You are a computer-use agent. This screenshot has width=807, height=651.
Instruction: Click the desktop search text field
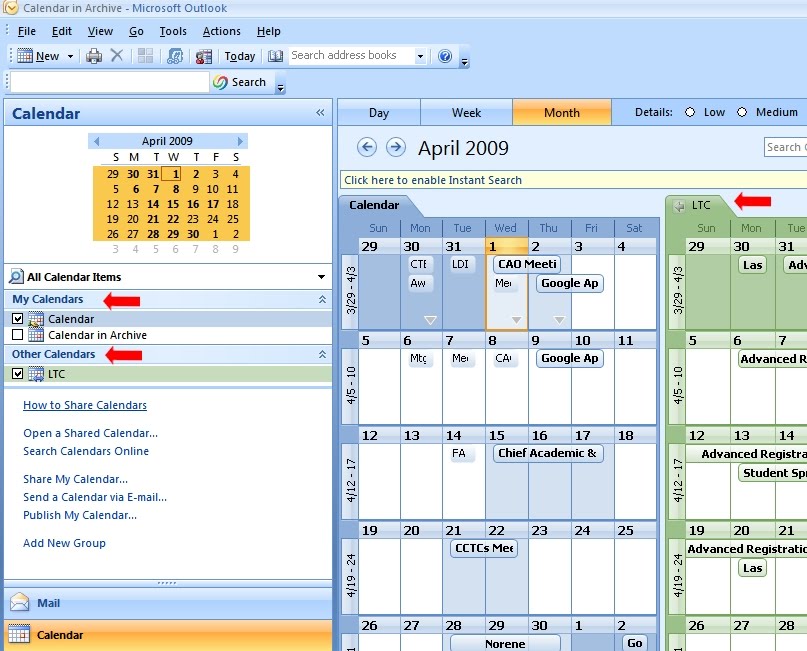pos(110,82)
